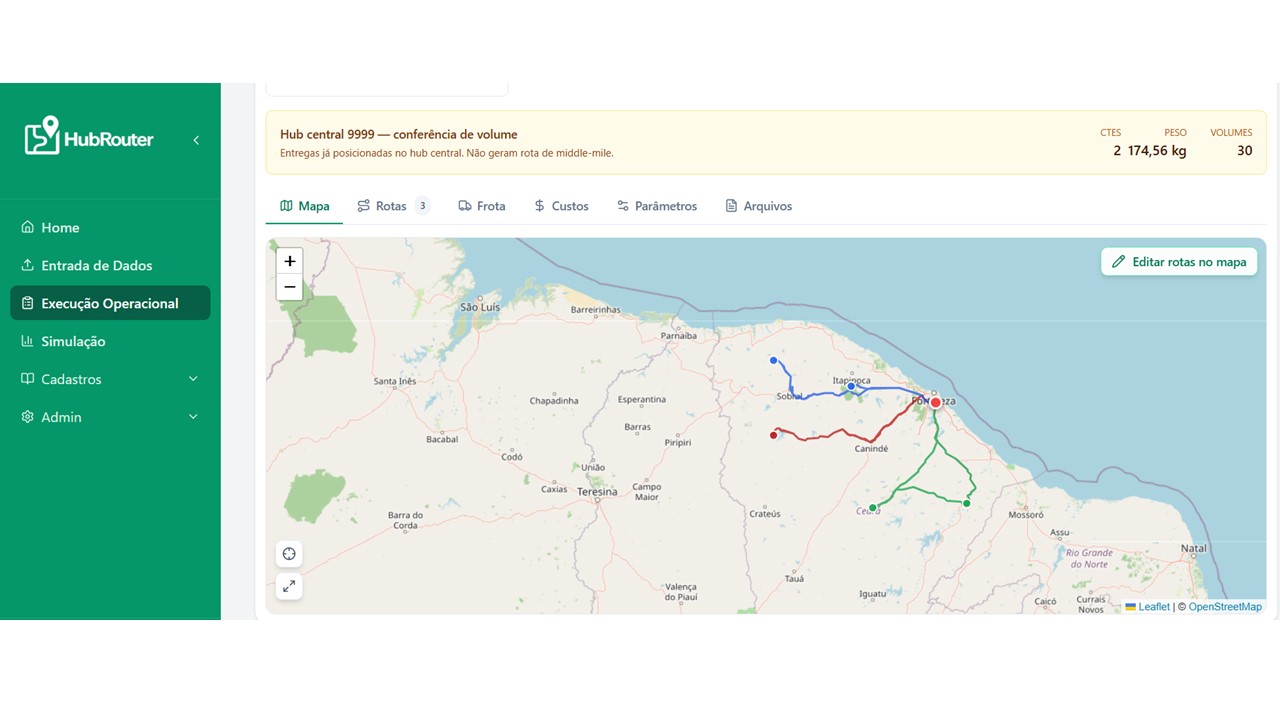Click the Home house icon
This screenshot has width=1280, height=720.
click(28, 228)
